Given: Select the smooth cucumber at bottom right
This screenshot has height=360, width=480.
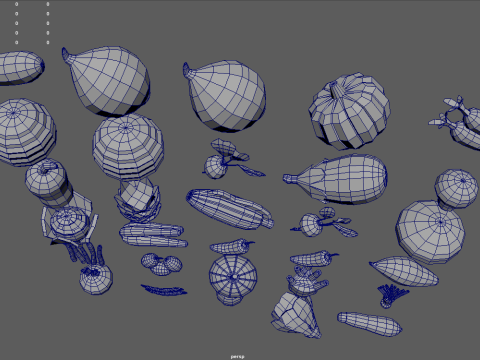Looking at the screenshot, I should 369,324.
